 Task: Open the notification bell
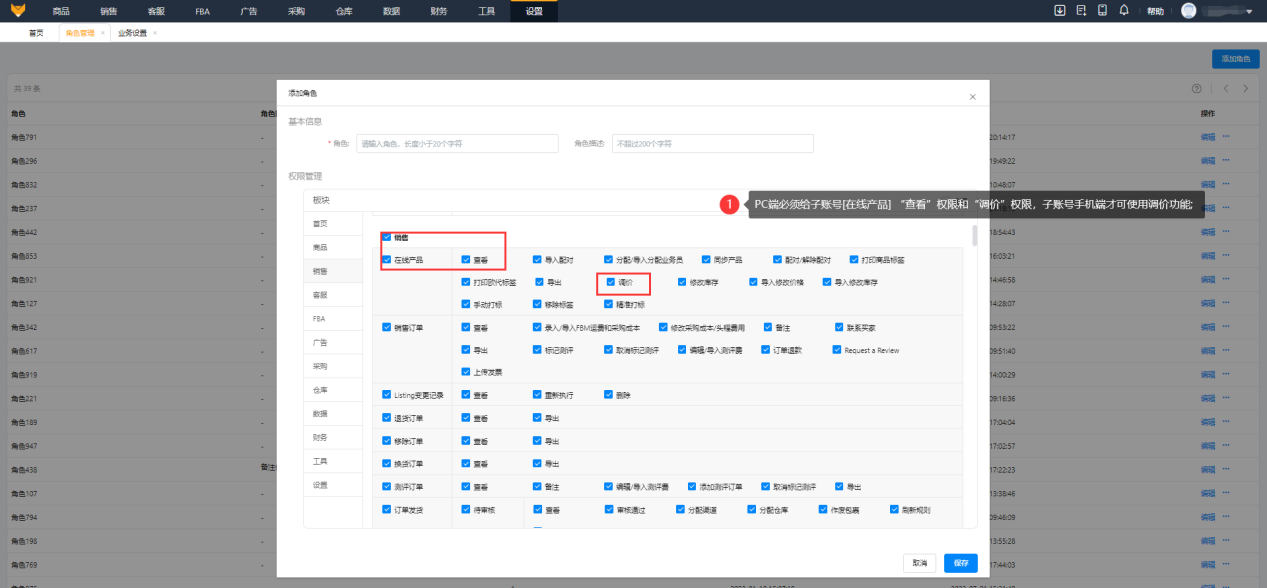1124,10
